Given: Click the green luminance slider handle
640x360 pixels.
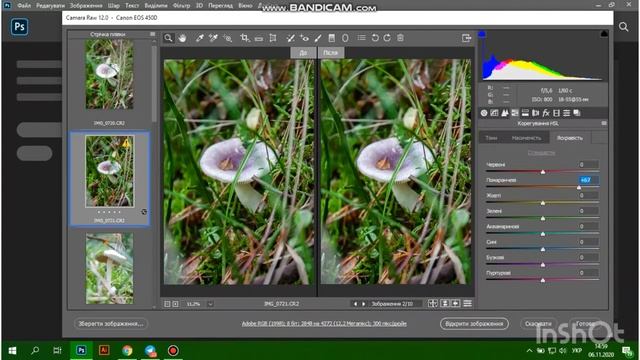Looking at the screenshot, I should coord(543,218).
